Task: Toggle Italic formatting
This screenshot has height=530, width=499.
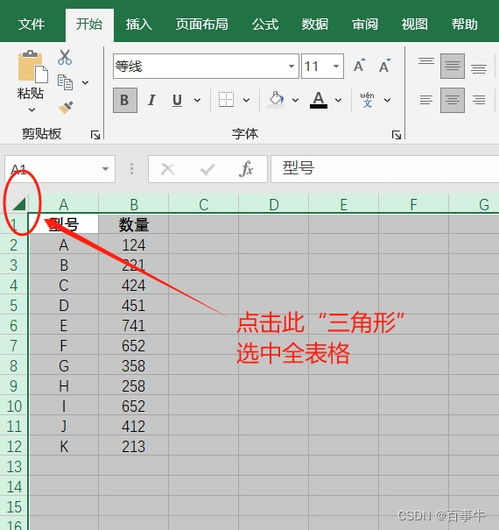Action: [151, 100]
